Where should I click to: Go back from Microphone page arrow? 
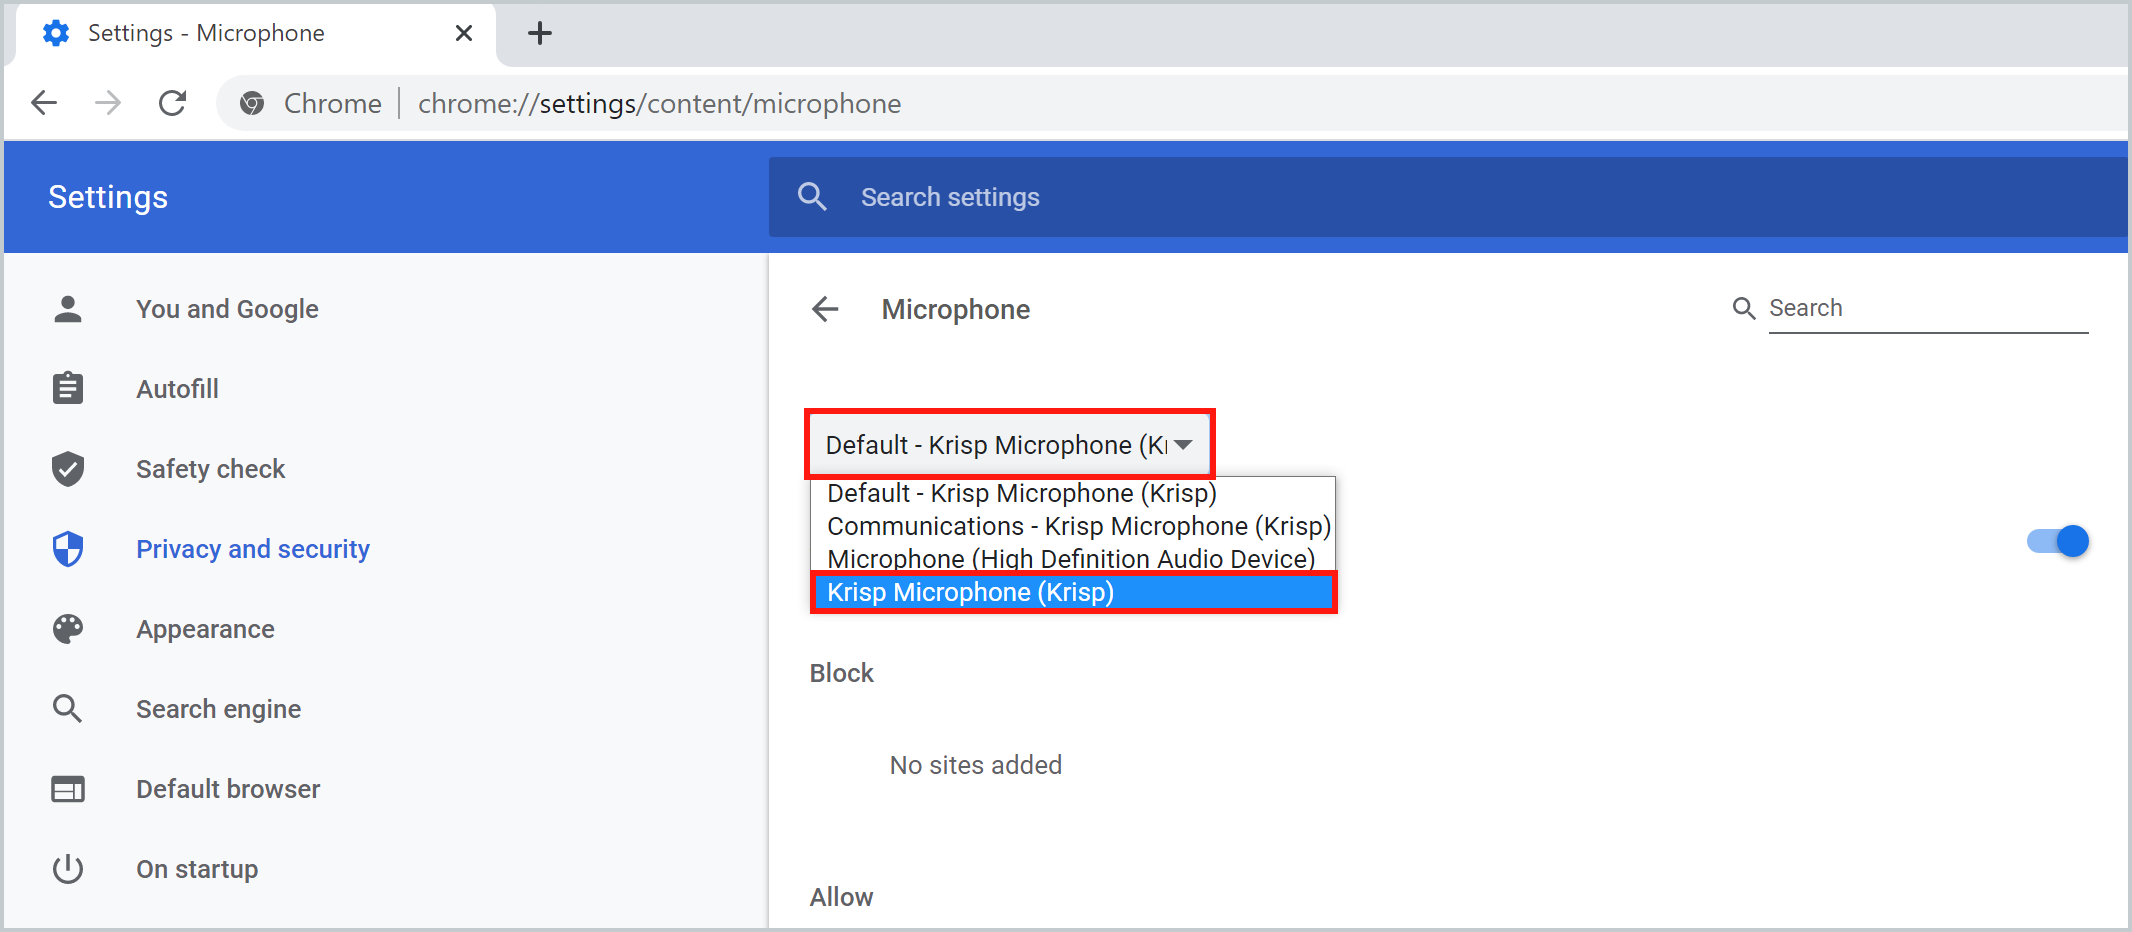point(825,309)
